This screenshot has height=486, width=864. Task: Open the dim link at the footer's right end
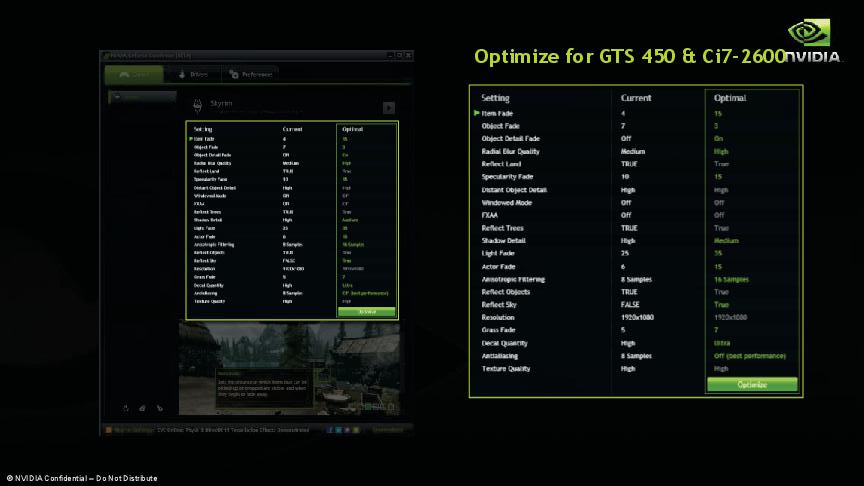coord(388,430)
